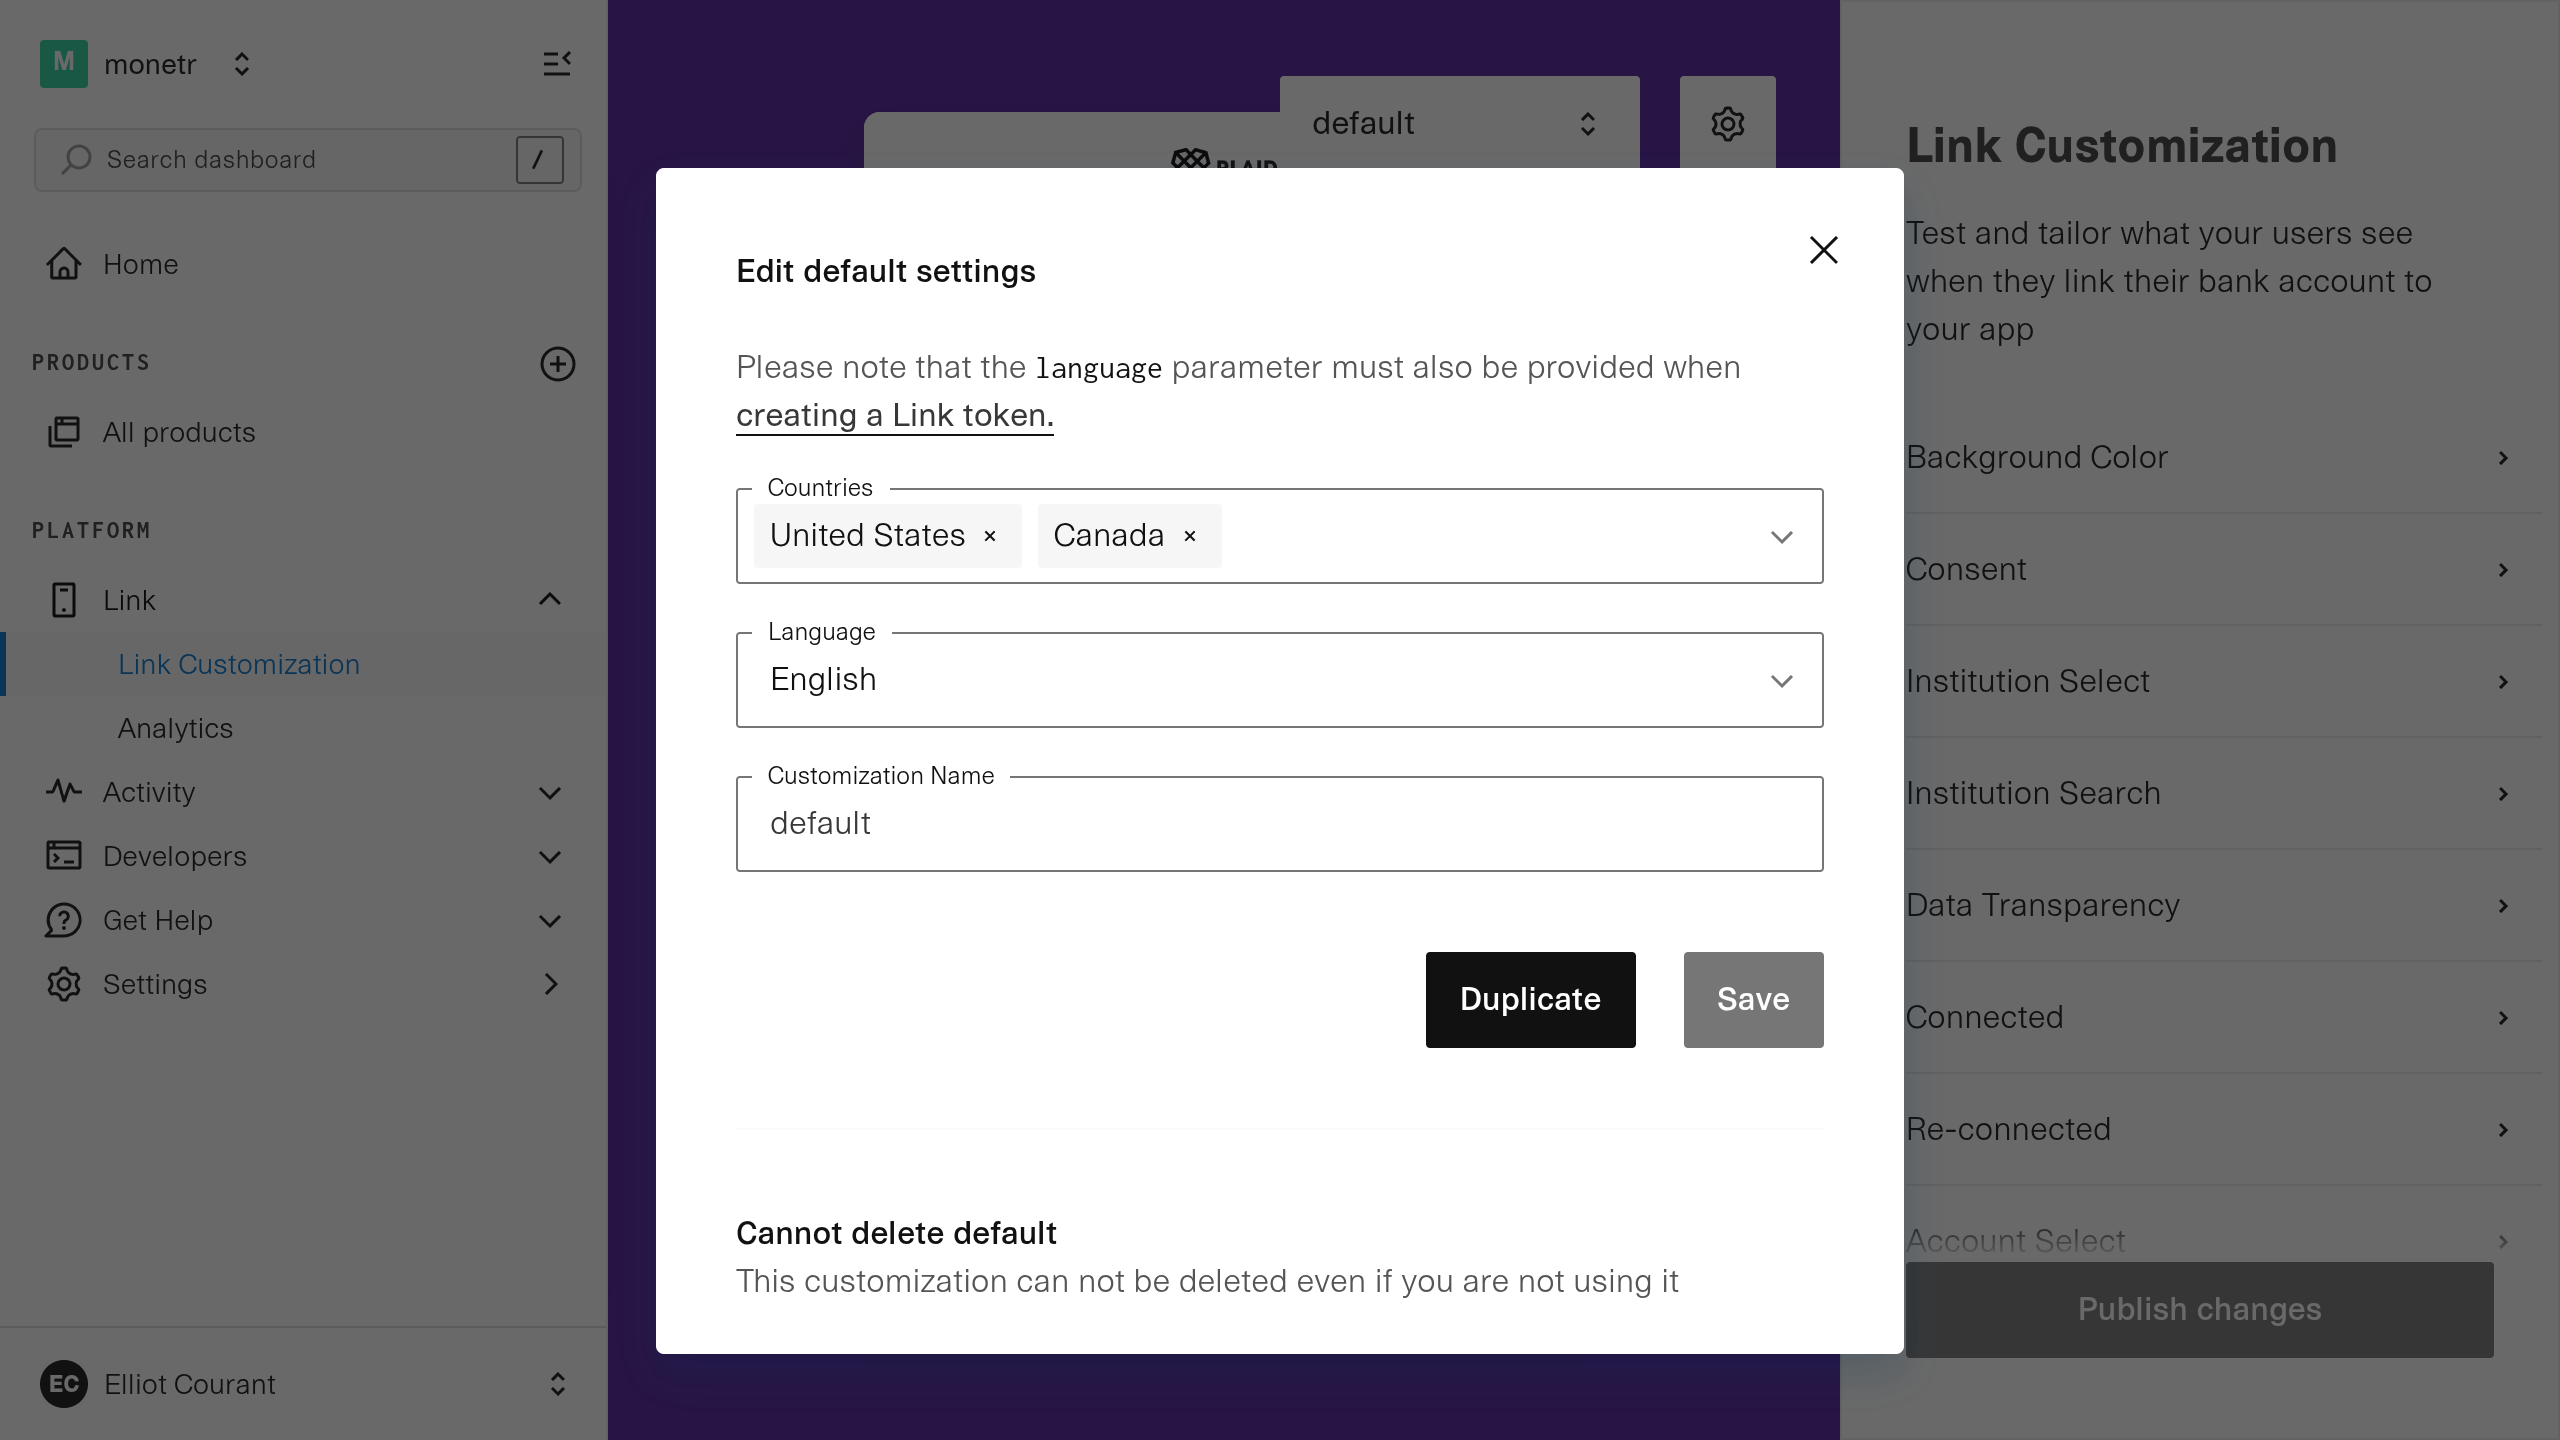
Task: Open the default customization selector
Action: coord(1458,124)
